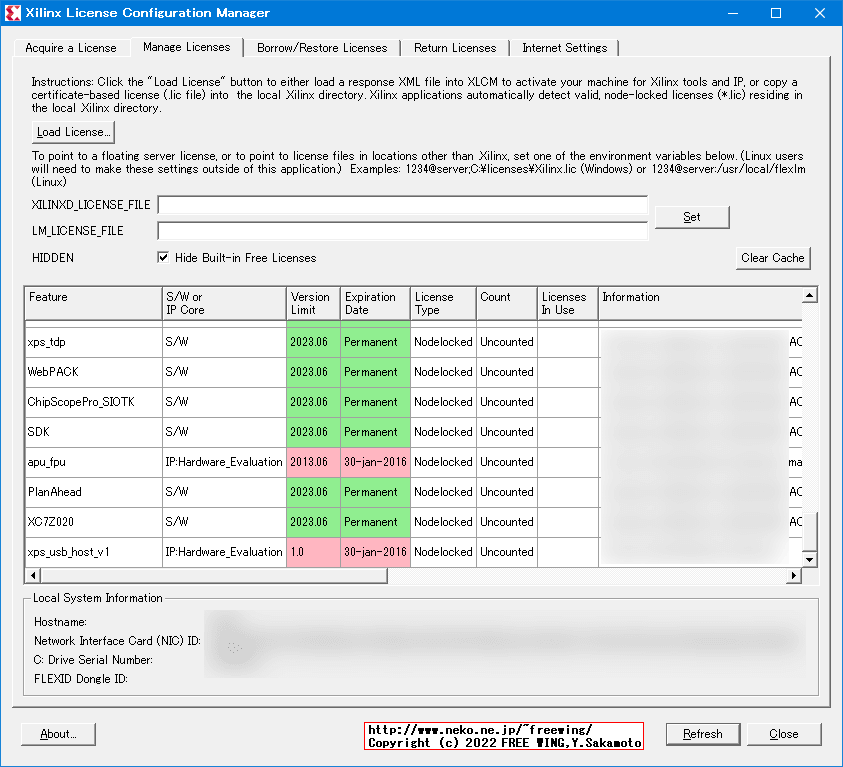Switch to the Internet Settings tab
843x767 pixels.
click(564, 47)
